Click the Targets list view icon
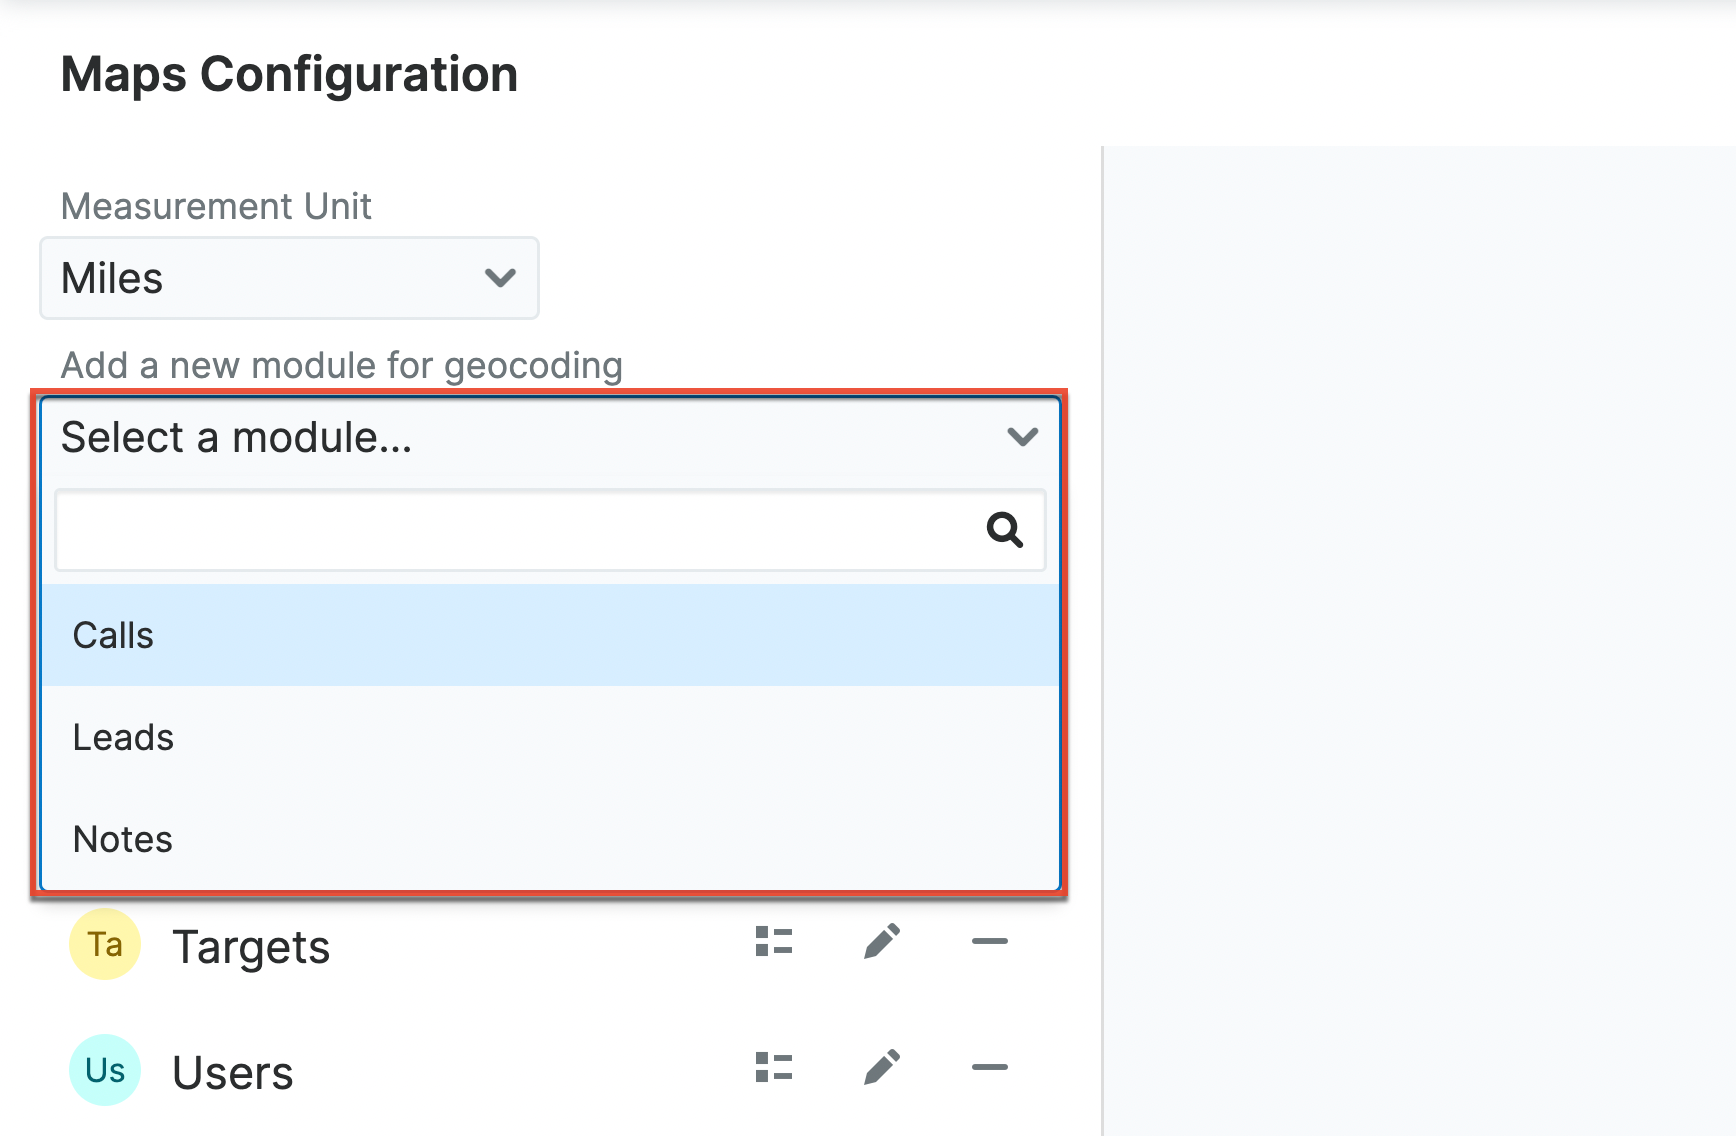1736x1136 pixels. [774, 942]
